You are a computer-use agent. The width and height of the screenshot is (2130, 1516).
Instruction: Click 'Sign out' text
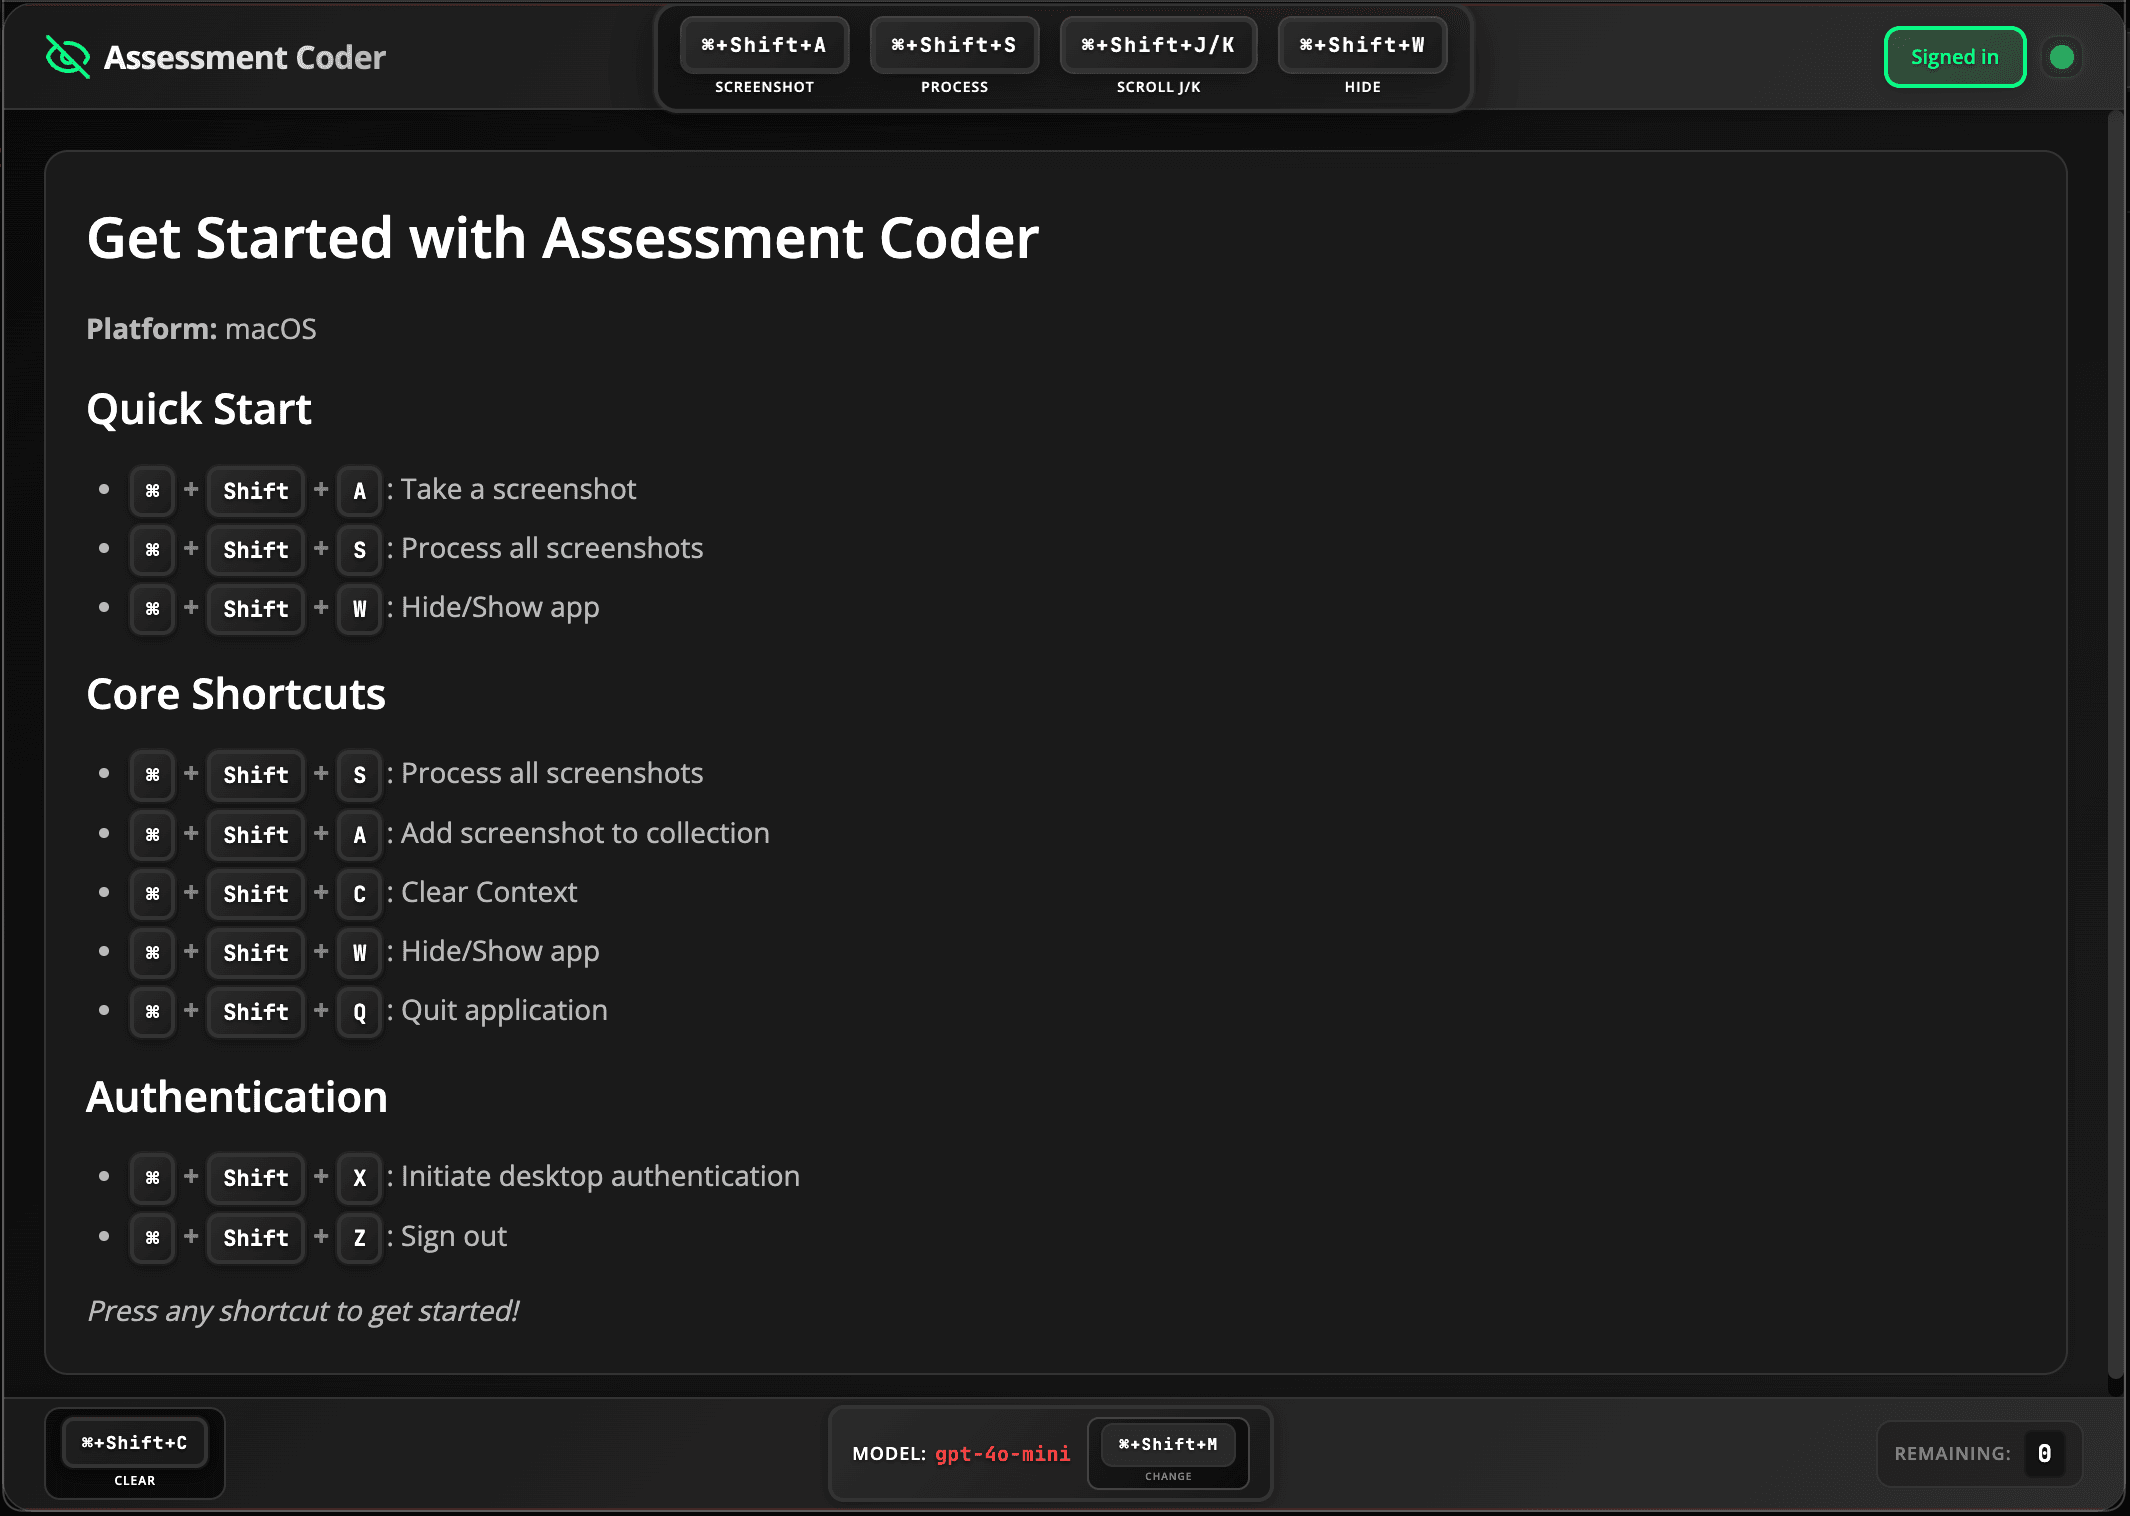[x=454, y=1236]
